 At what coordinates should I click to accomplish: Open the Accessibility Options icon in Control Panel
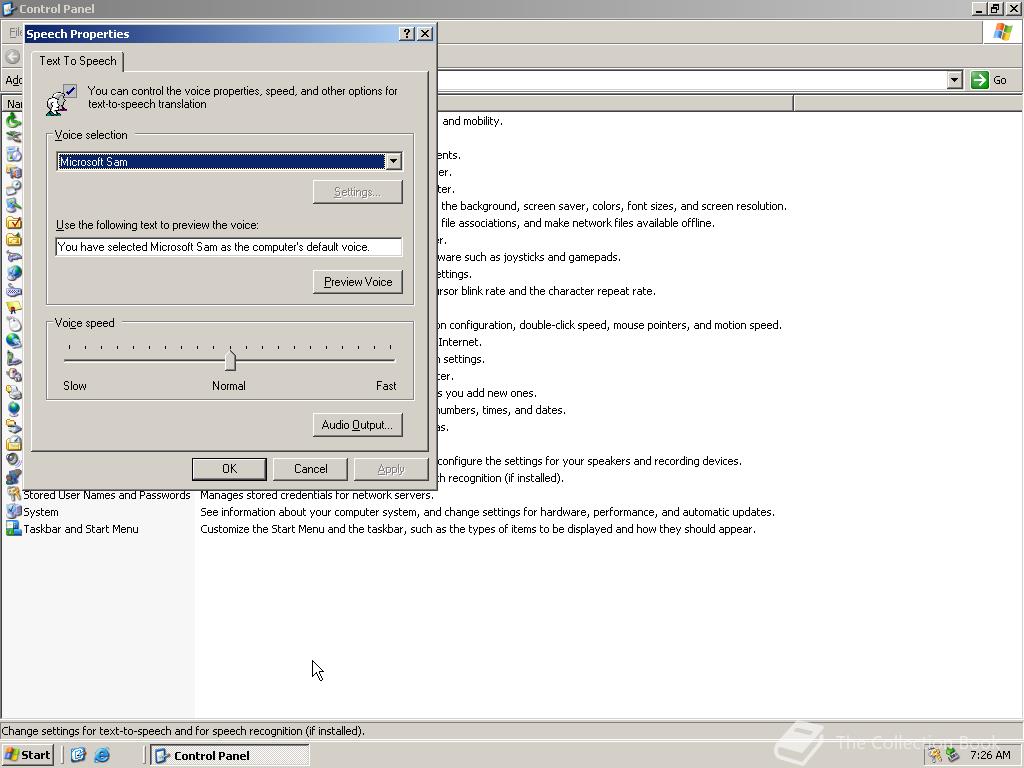click(14, 121)
